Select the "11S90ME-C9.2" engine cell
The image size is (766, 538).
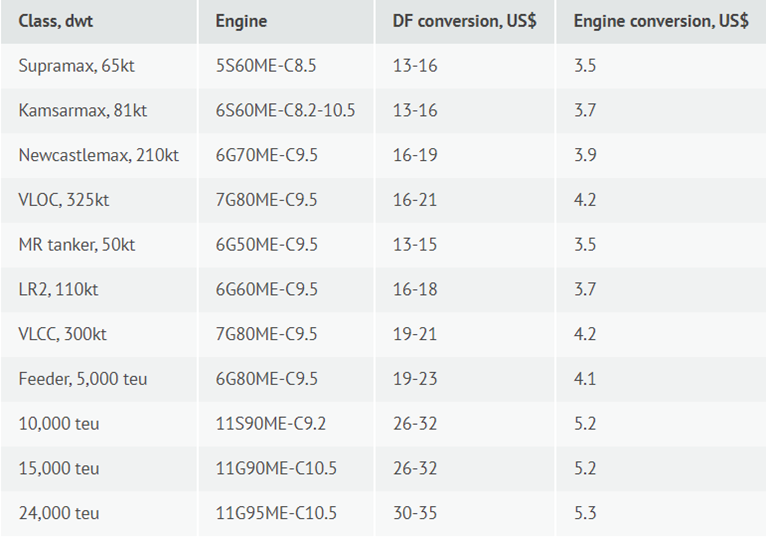270,424
